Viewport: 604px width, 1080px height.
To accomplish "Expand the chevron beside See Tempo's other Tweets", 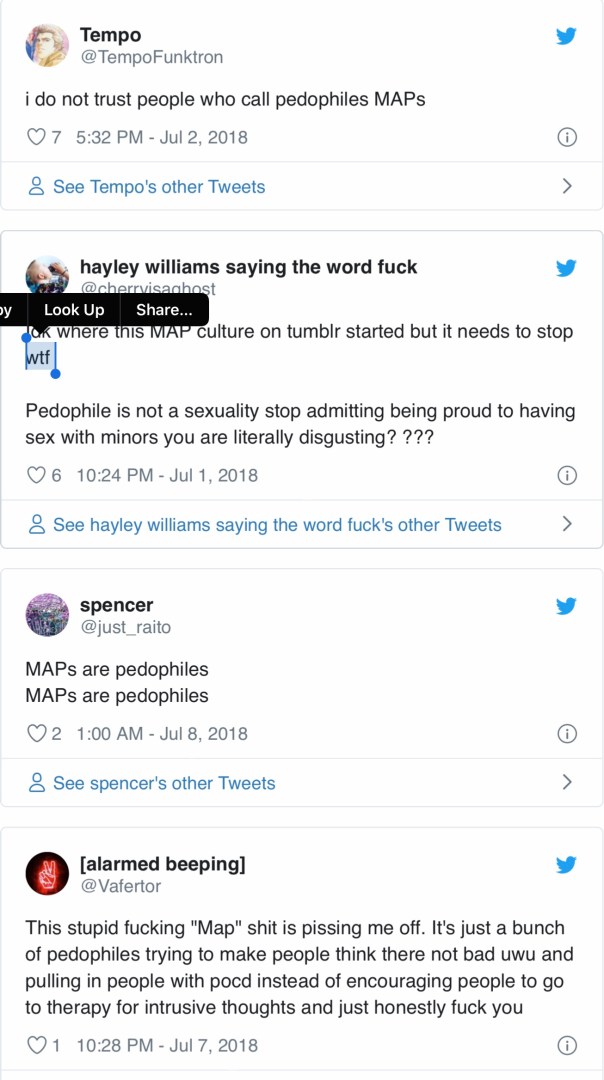I will pyautogui.click(x=567, y=186).
